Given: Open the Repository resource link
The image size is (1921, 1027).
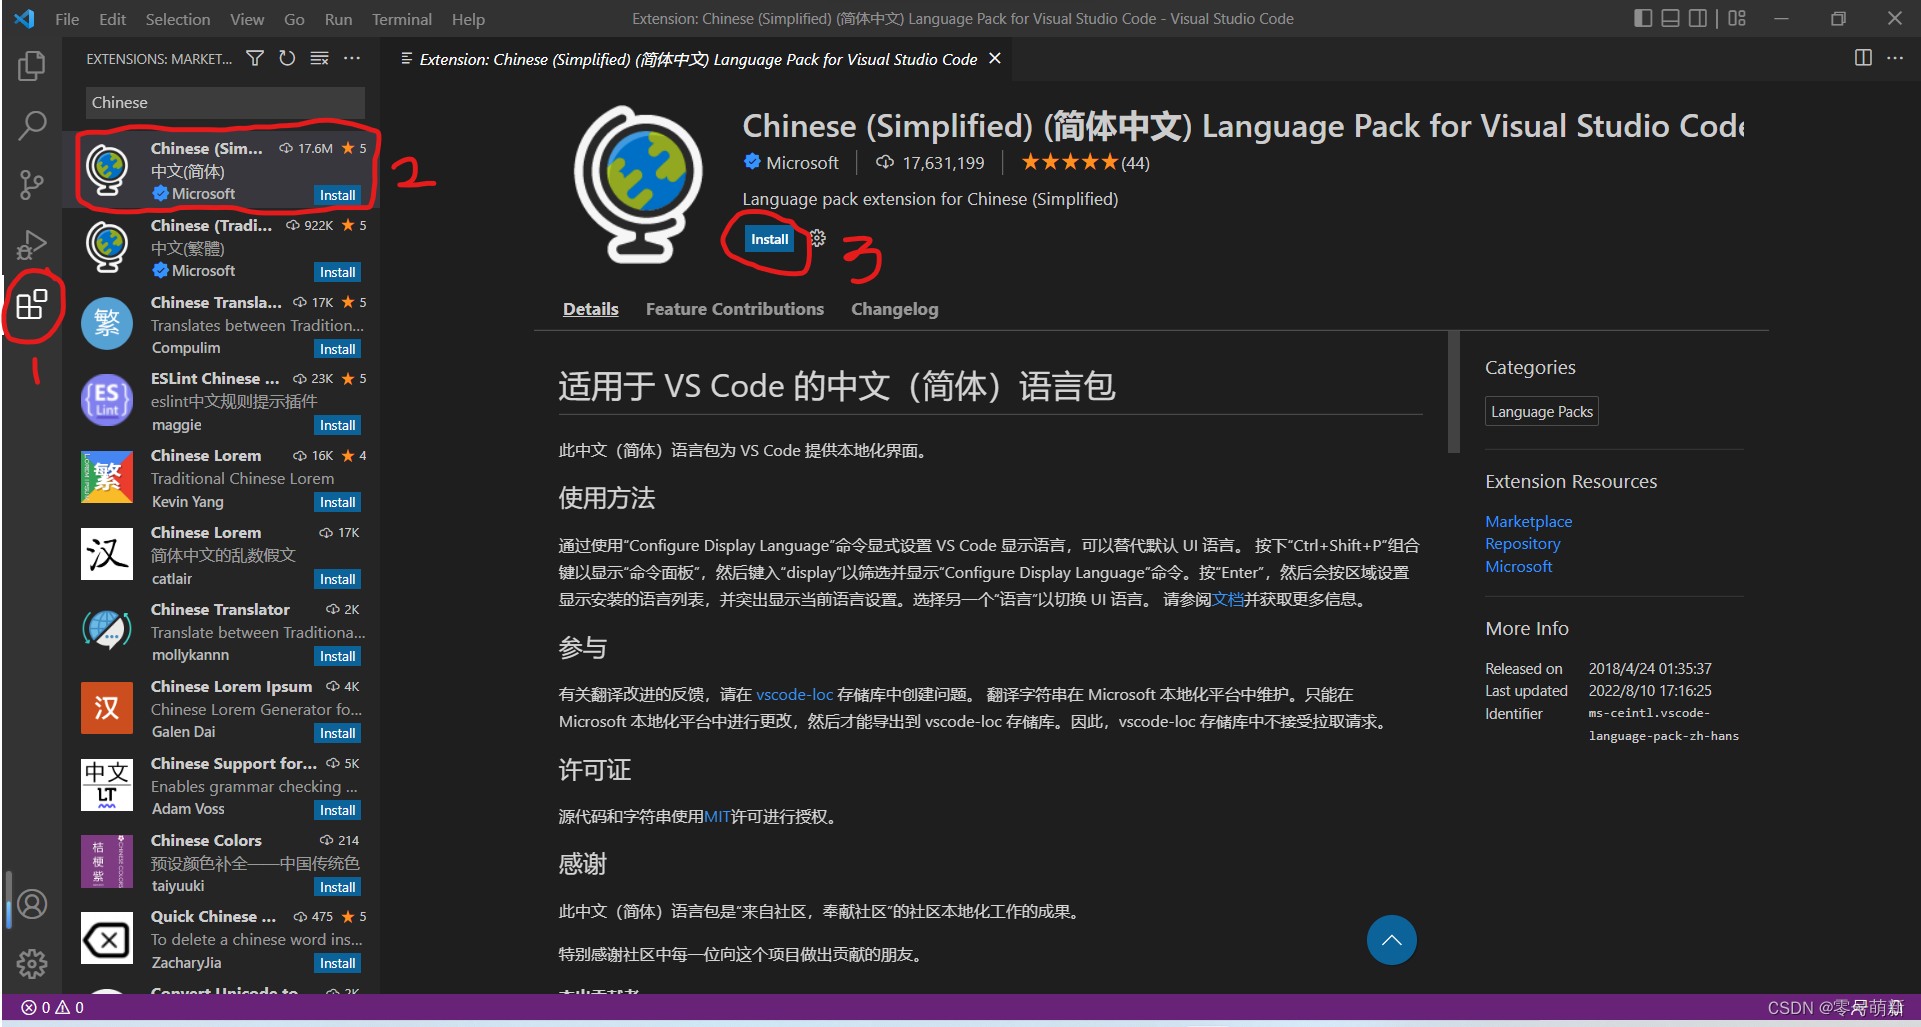Looking at the screenshot, I should tap(1522, 543).
